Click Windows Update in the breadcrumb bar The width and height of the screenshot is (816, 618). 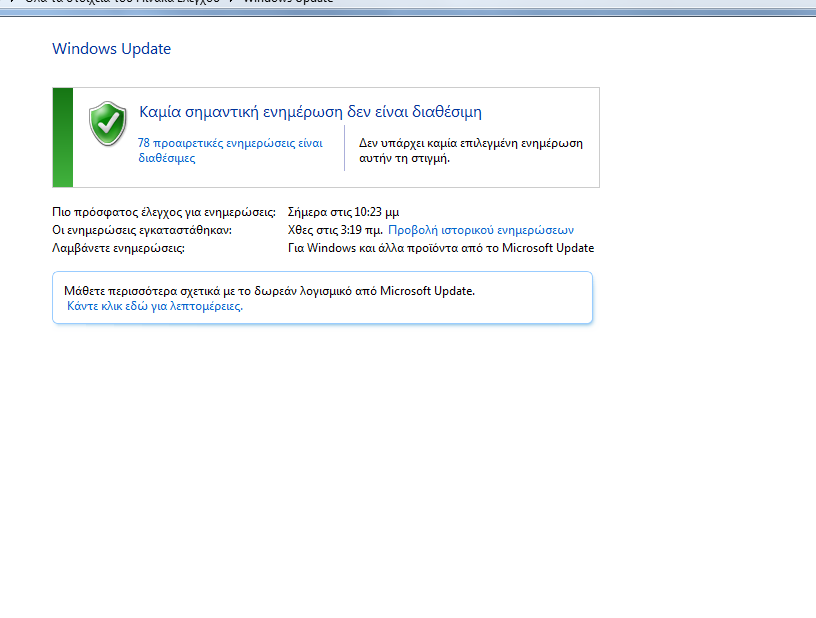[288, 2]
